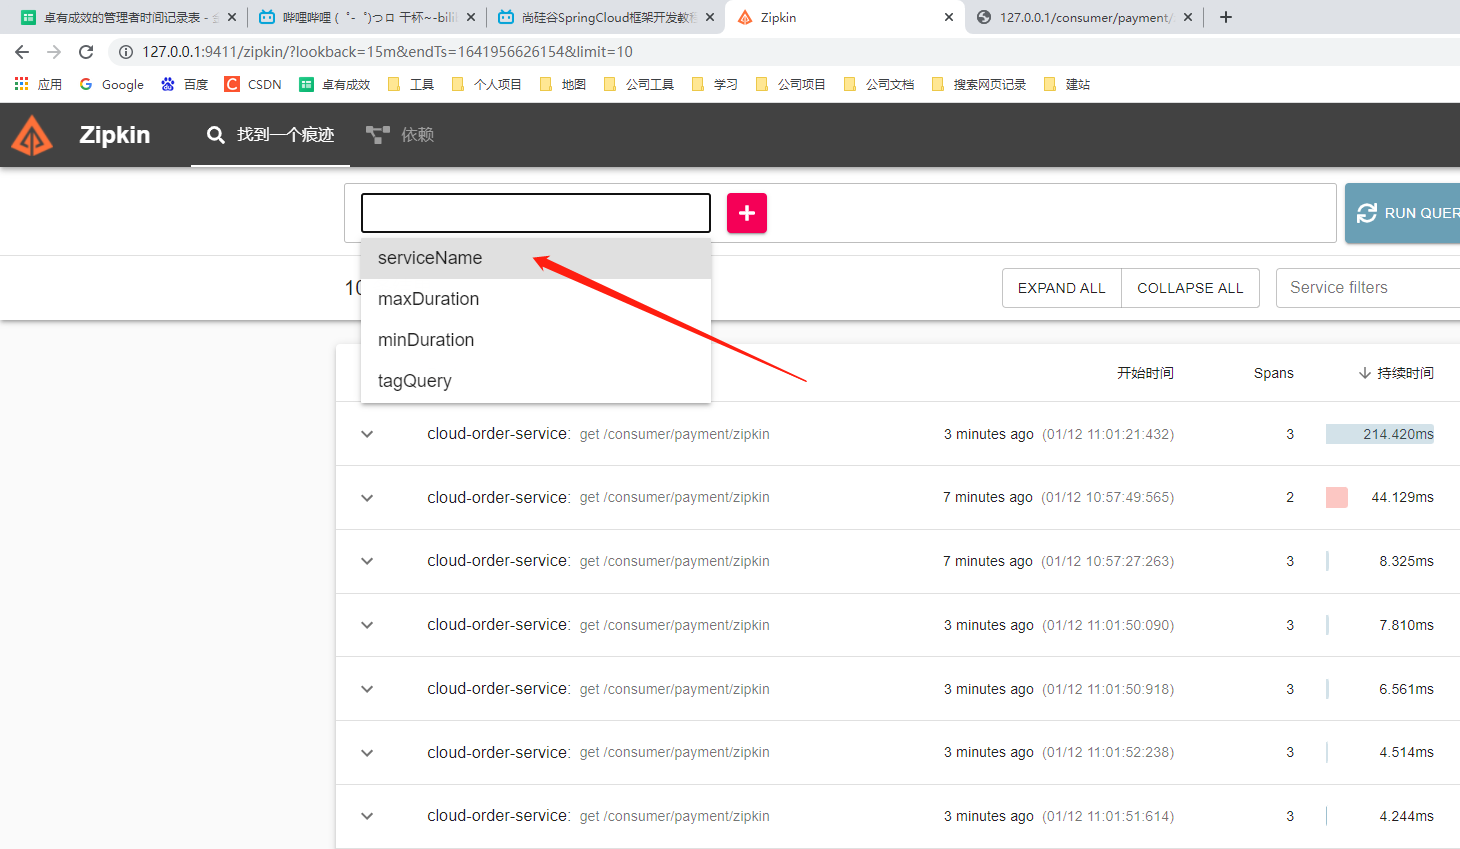Open the 学习 bookmark folder
This screenshot has width=1460, height=849.
(x=714, y=84)
